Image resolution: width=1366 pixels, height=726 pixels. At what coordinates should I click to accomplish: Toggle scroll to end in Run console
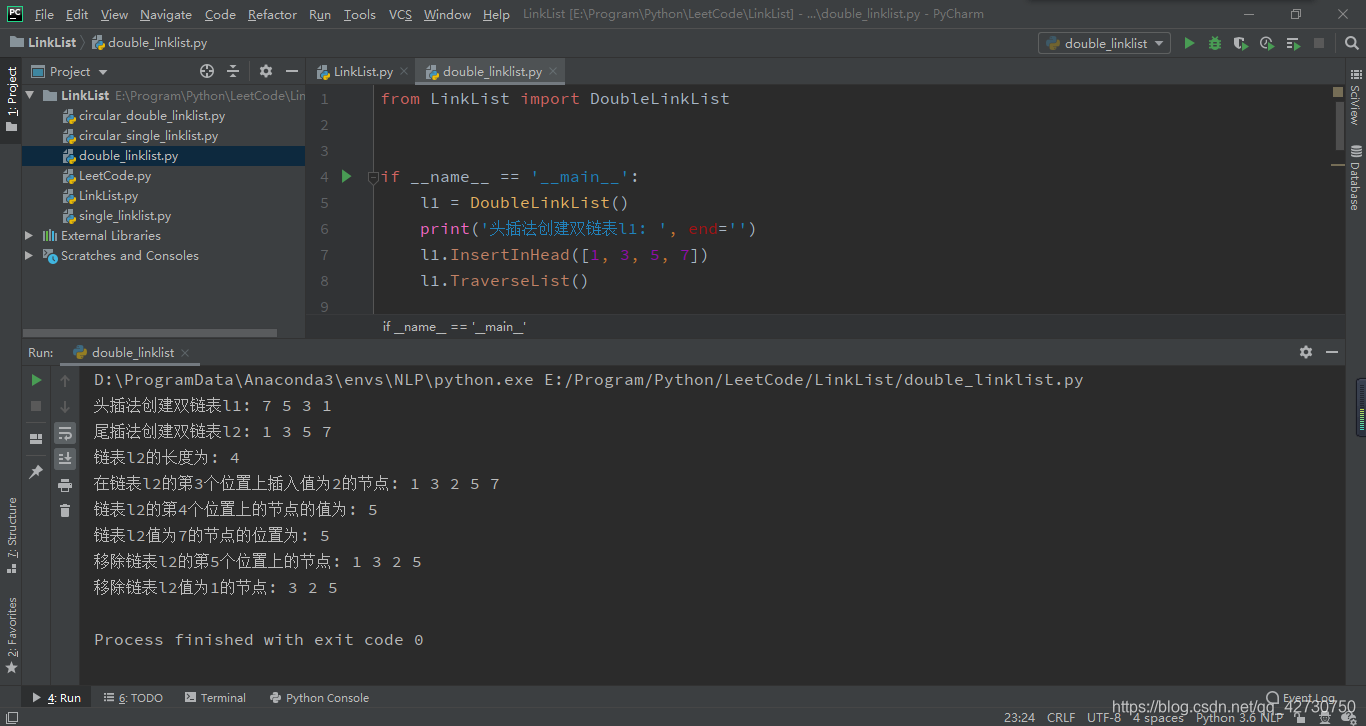pos(65,458)
